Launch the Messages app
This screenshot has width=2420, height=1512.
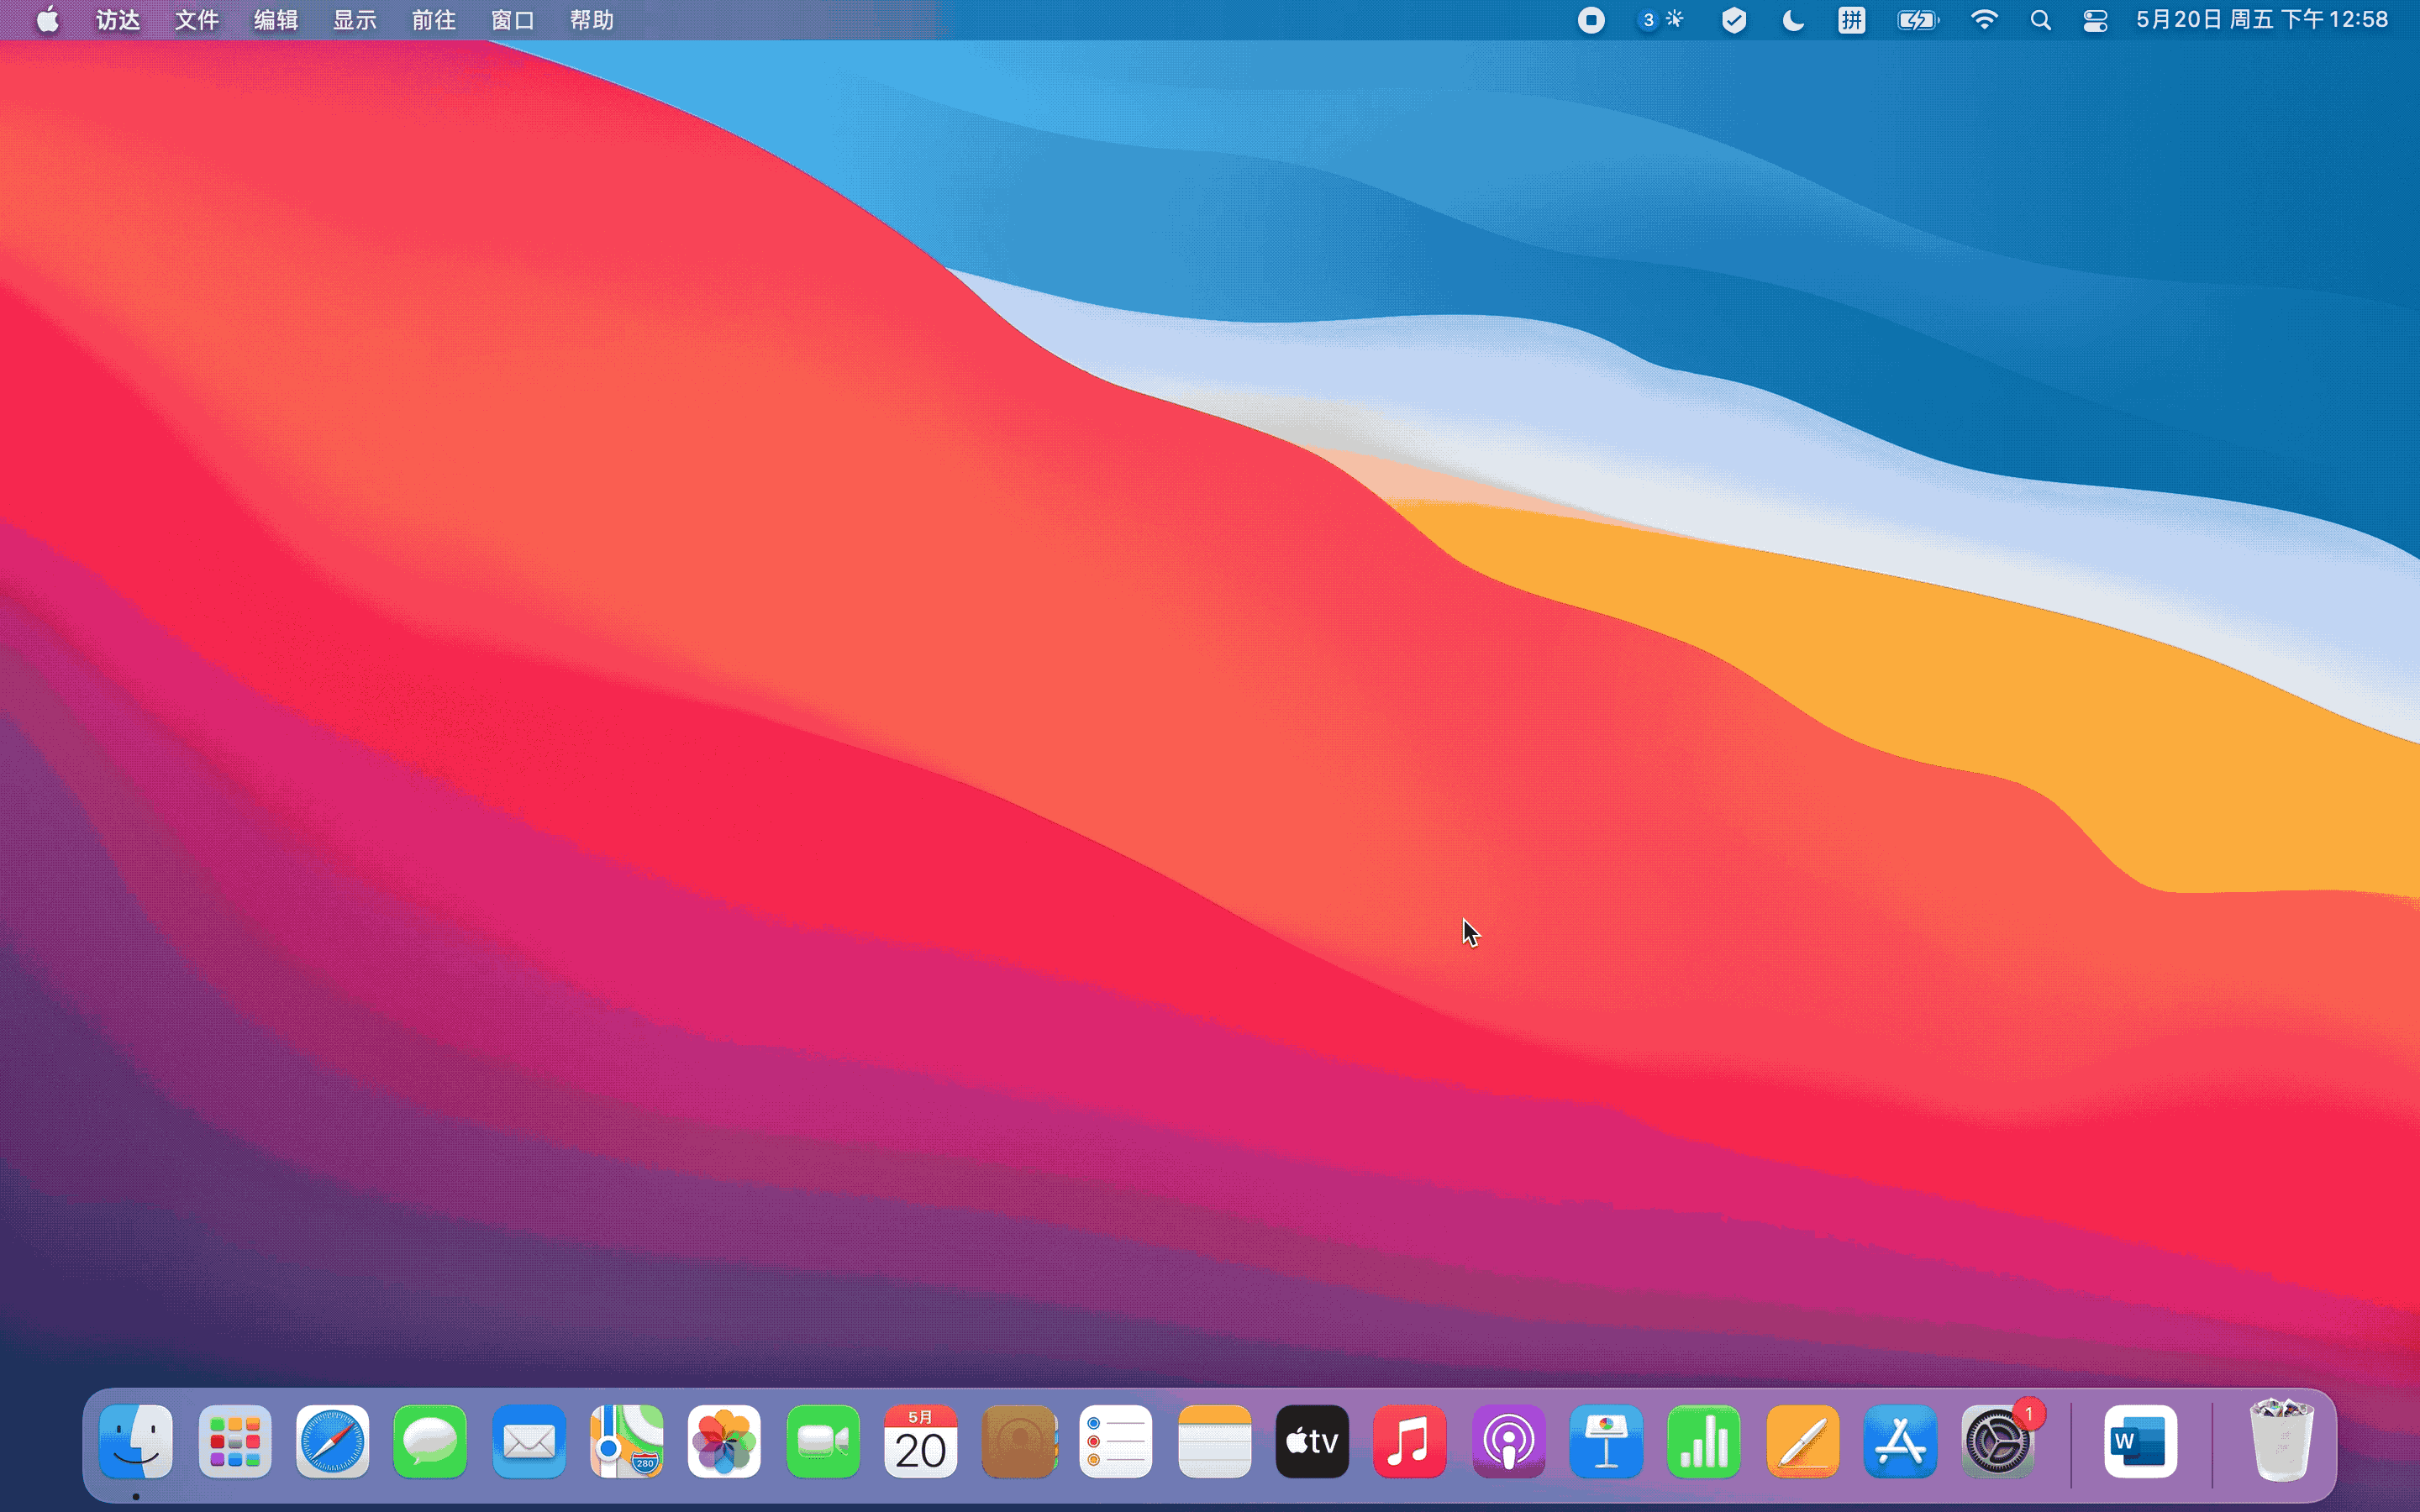tap(430, 1441)
